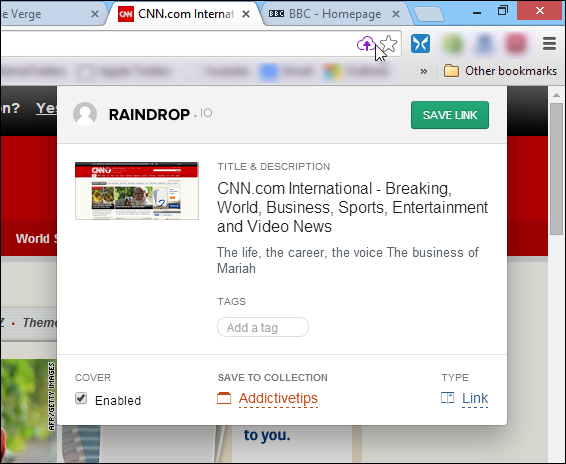
Task: Restore down the browser window
Action: click(502, 11)
